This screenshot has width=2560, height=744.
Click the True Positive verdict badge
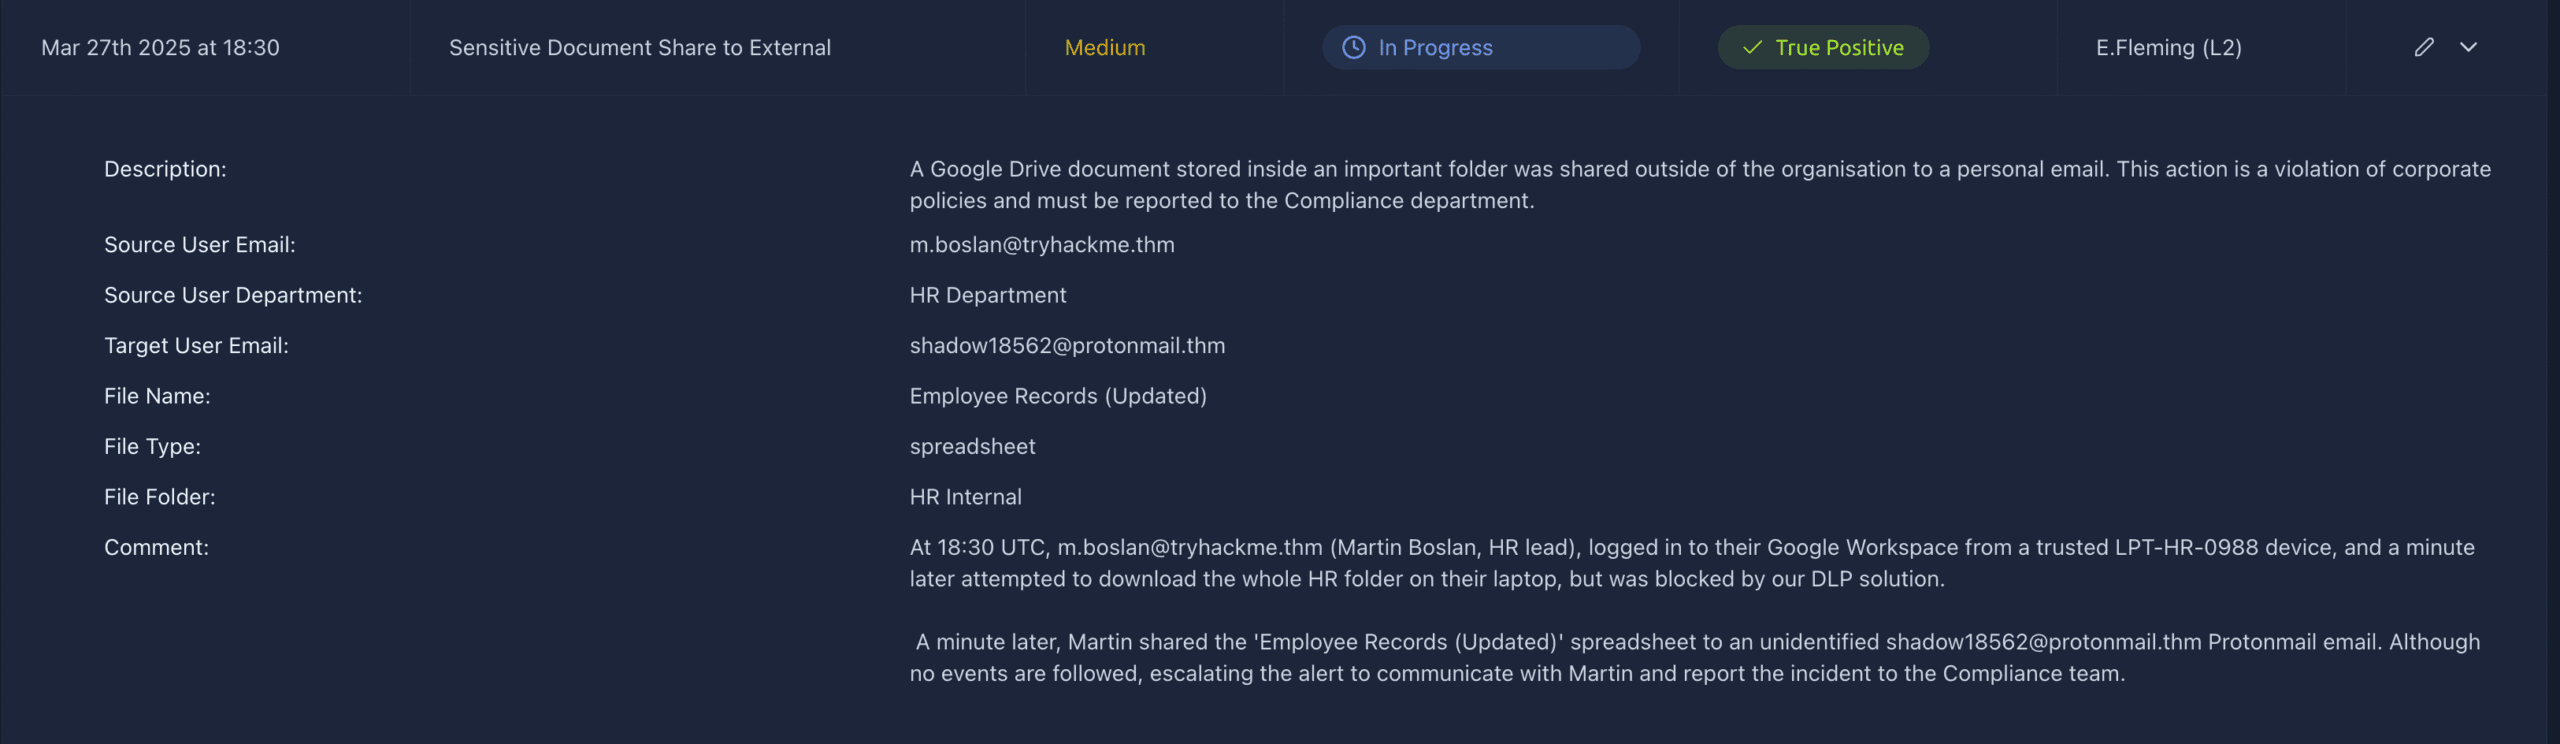1823,48
